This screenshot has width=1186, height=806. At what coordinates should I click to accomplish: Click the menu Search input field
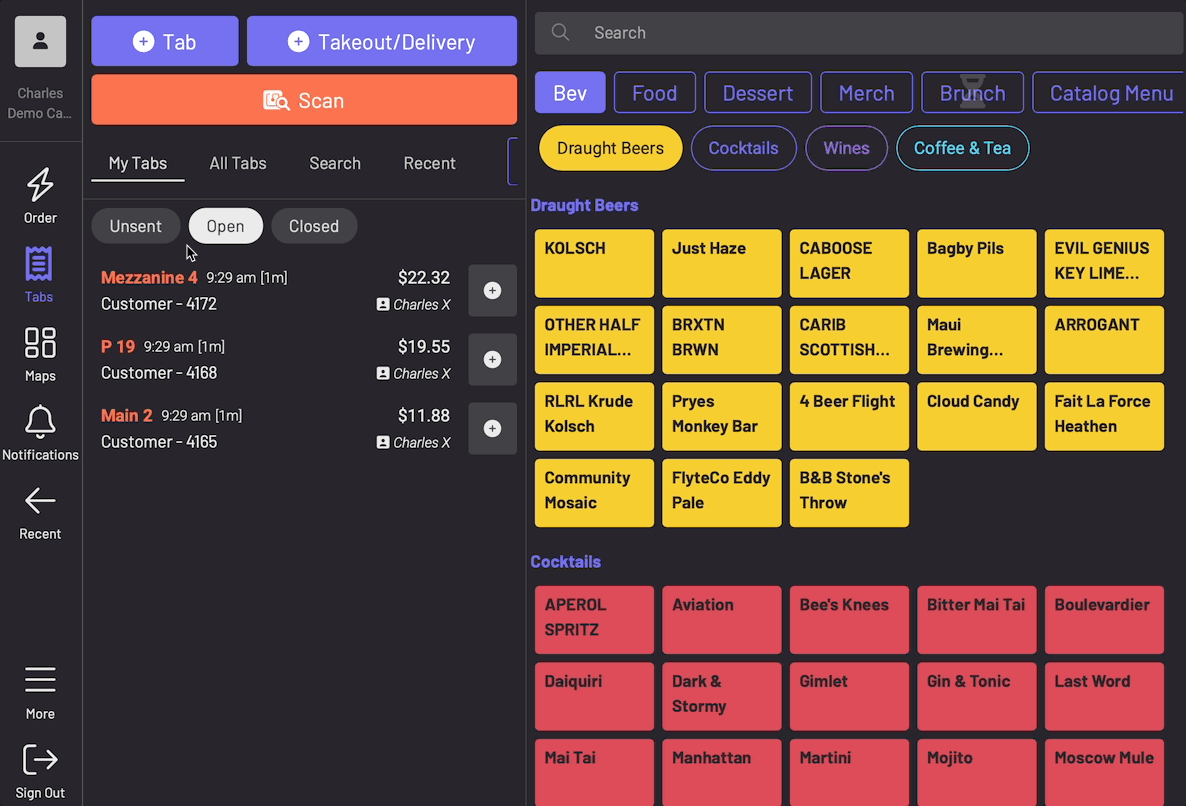[858, 33]
